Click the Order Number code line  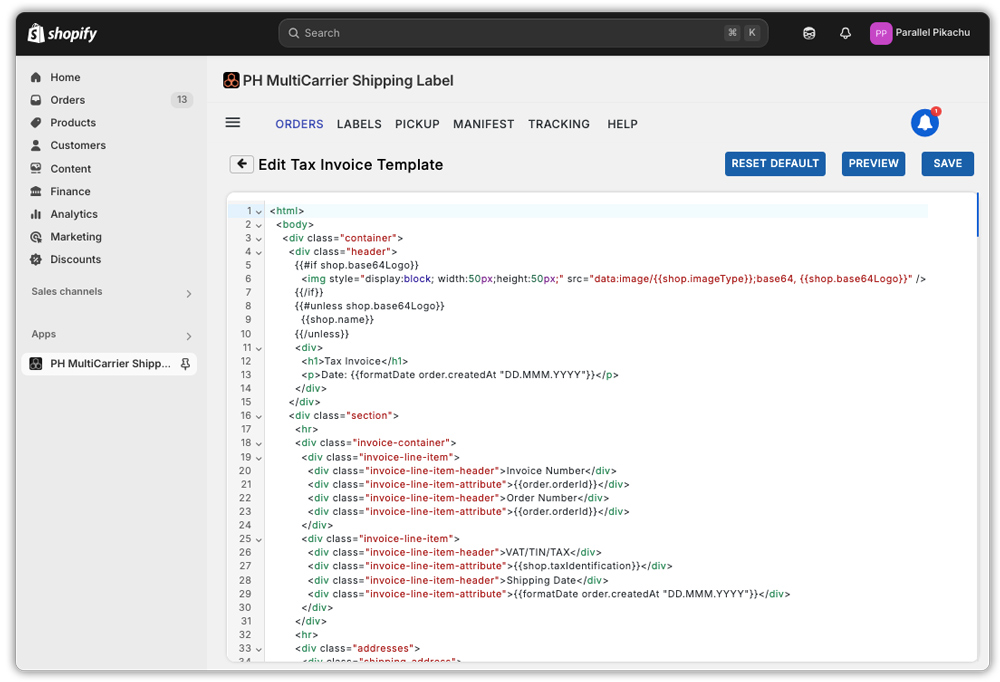459,498
